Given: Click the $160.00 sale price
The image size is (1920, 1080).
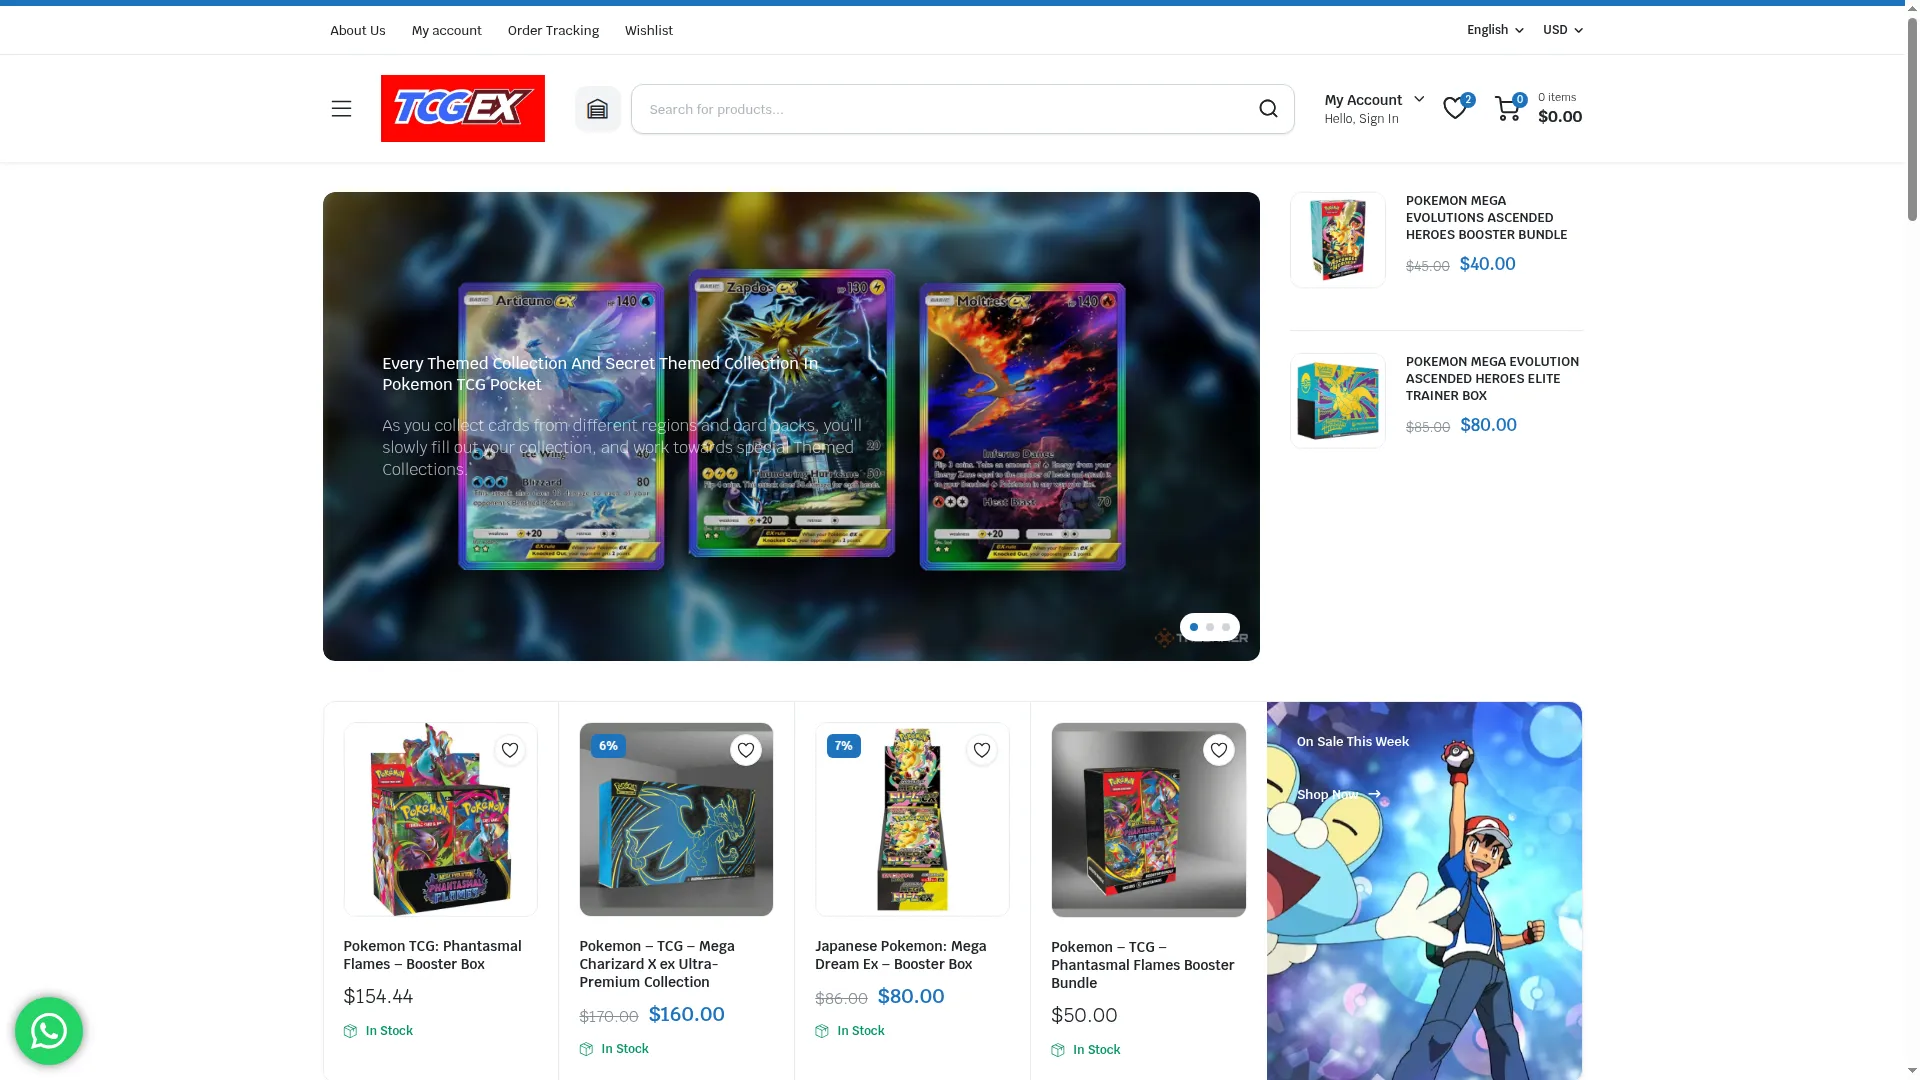Looking at the screenshot, I should [x=687, y=1014].
